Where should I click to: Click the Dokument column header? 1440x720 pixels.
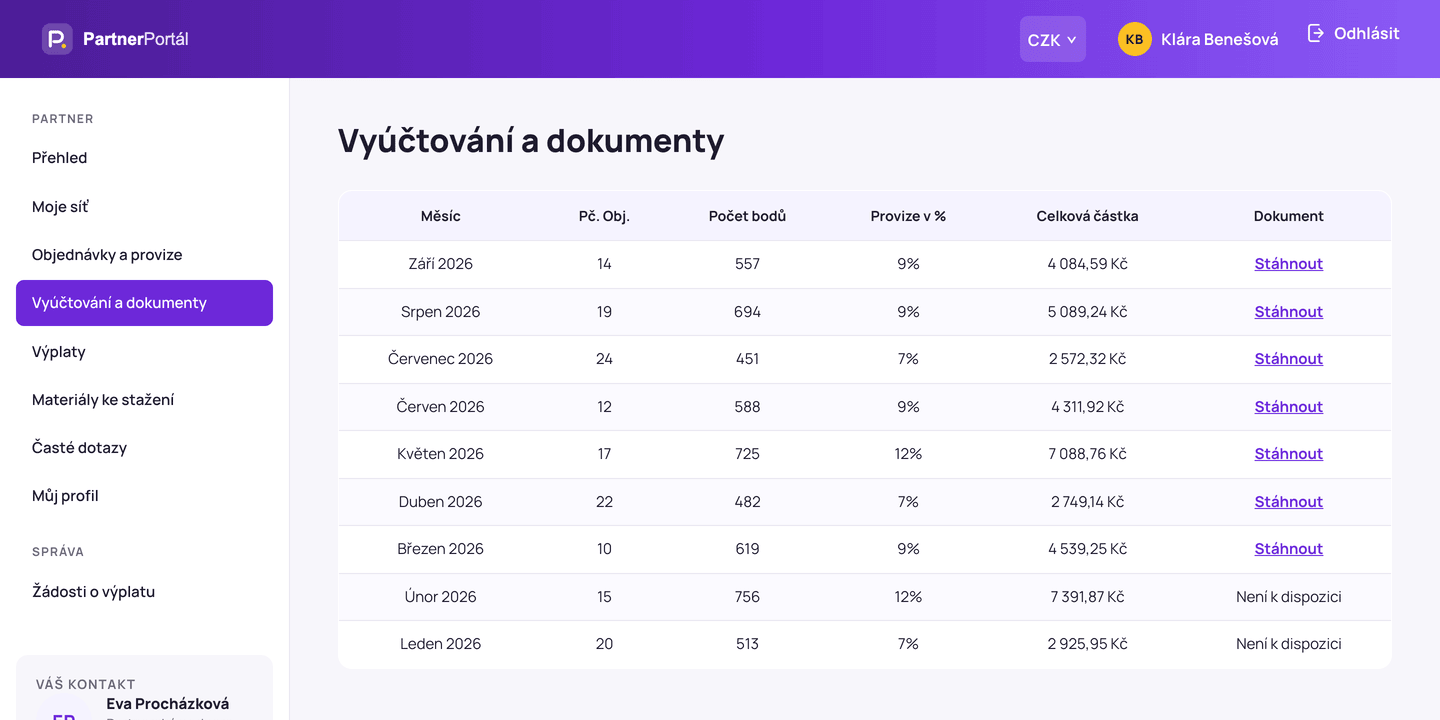1288,216
